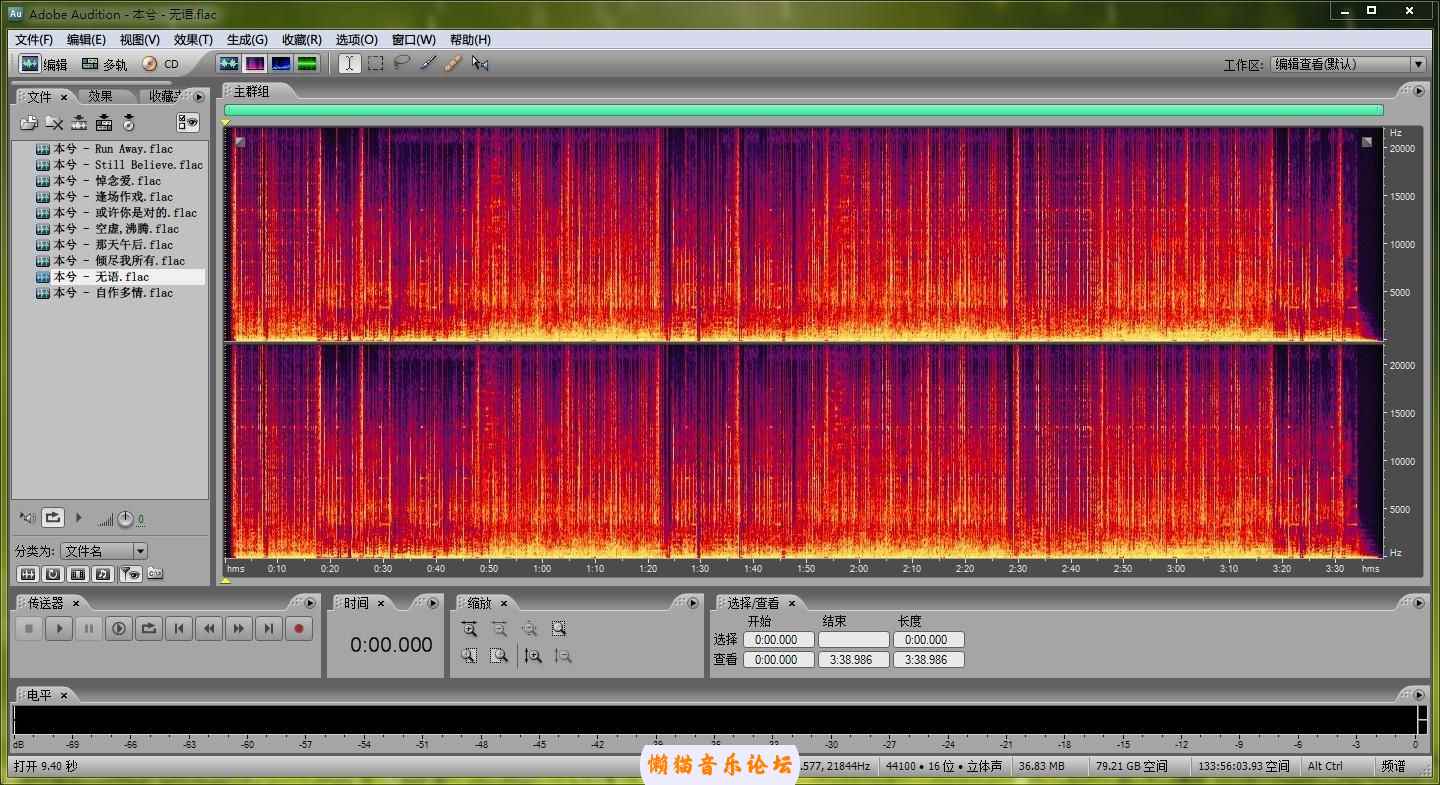Click transport Play button
The width and height of the screenshot is (1440, 785).
pos(59,629)
